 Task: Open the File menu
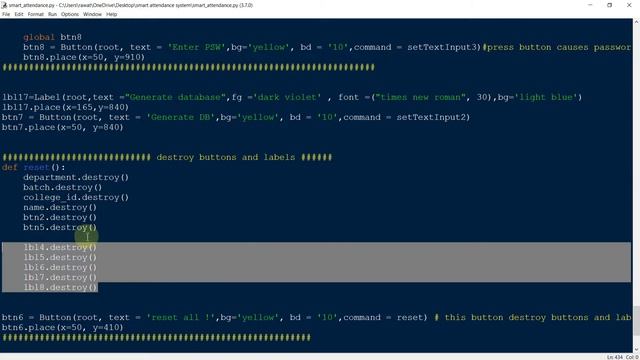pos(6,14)
